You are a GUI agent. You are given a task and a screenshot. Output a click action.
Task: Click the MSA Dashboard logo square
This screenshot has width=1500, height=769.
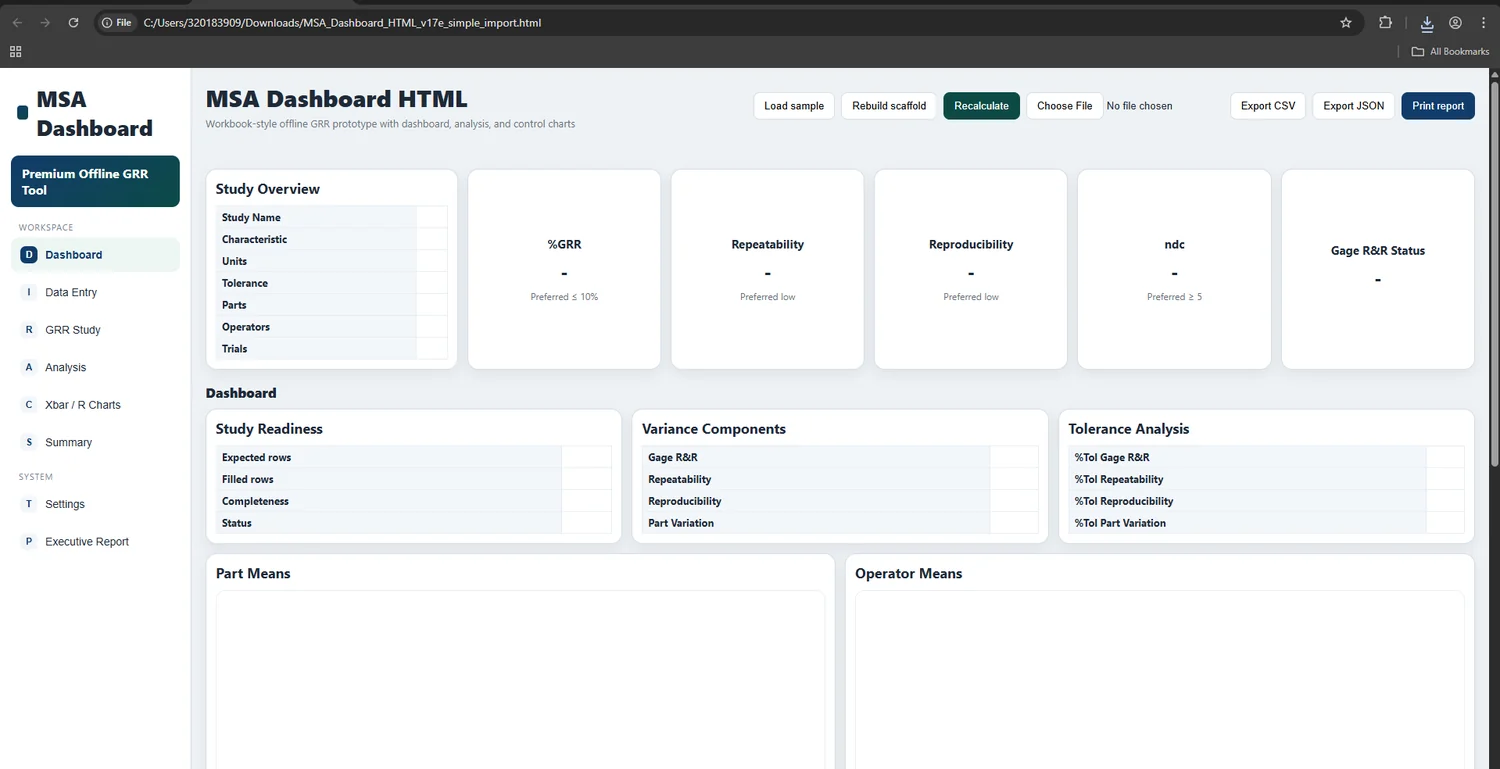coord(23,114)
